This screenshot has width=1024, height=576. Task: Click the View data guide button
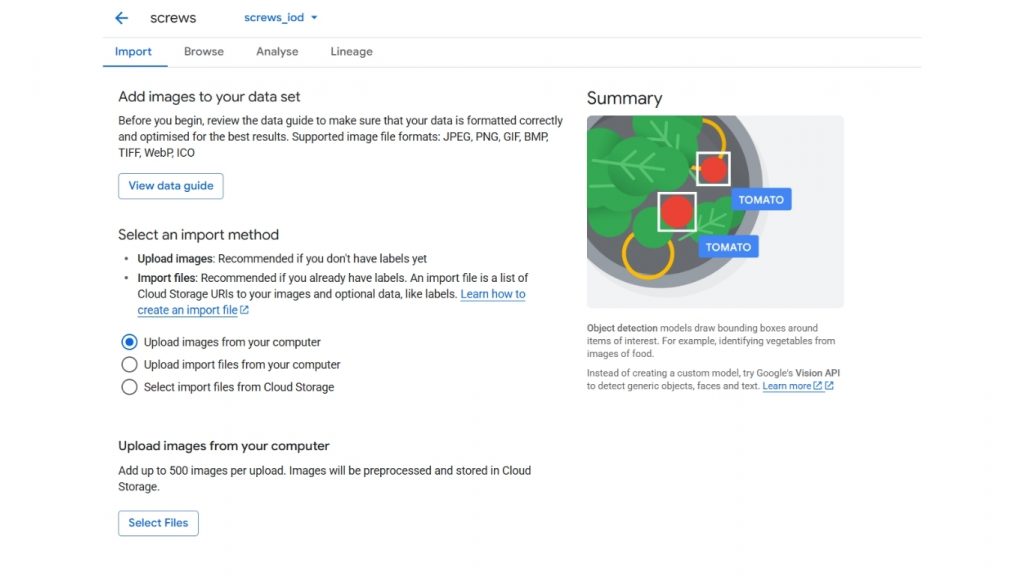coord(170,186)
